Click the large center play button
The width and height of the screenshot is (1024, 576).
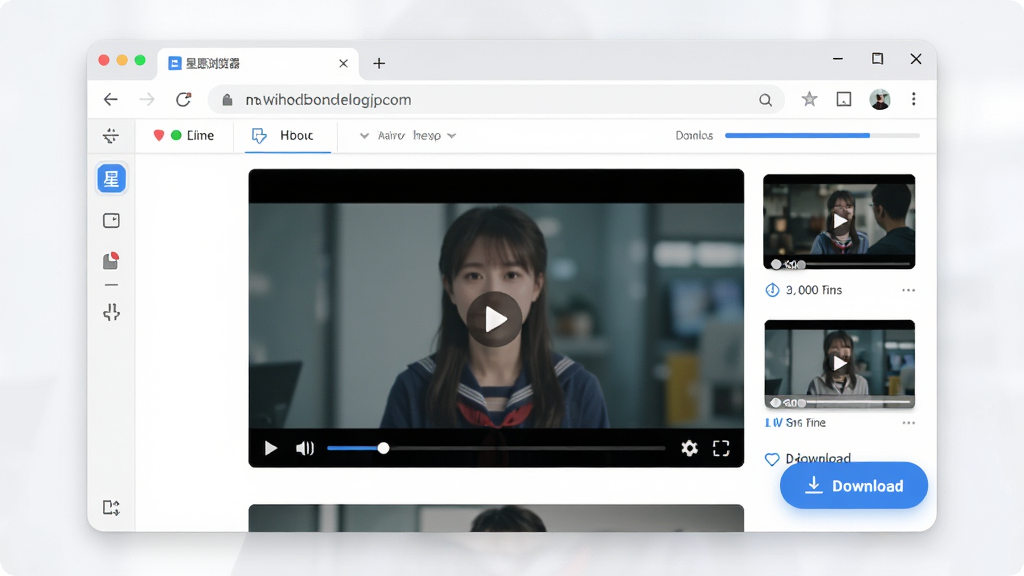pos(494,319)
